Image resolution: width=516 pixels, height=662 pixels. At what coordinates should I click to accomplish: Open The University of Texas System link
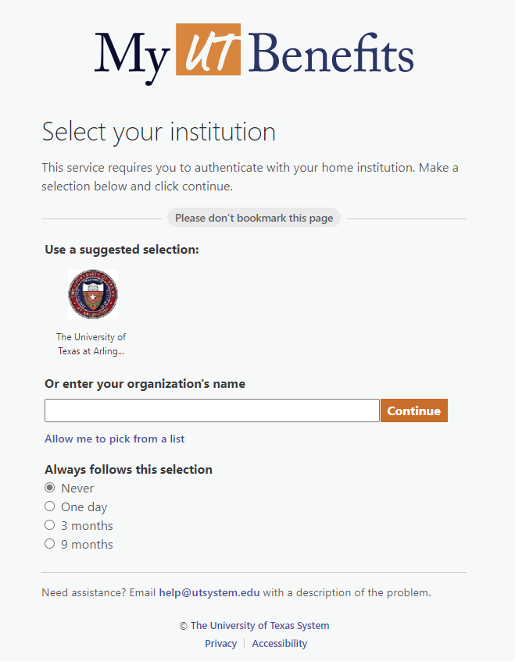(x=260, y=626)
